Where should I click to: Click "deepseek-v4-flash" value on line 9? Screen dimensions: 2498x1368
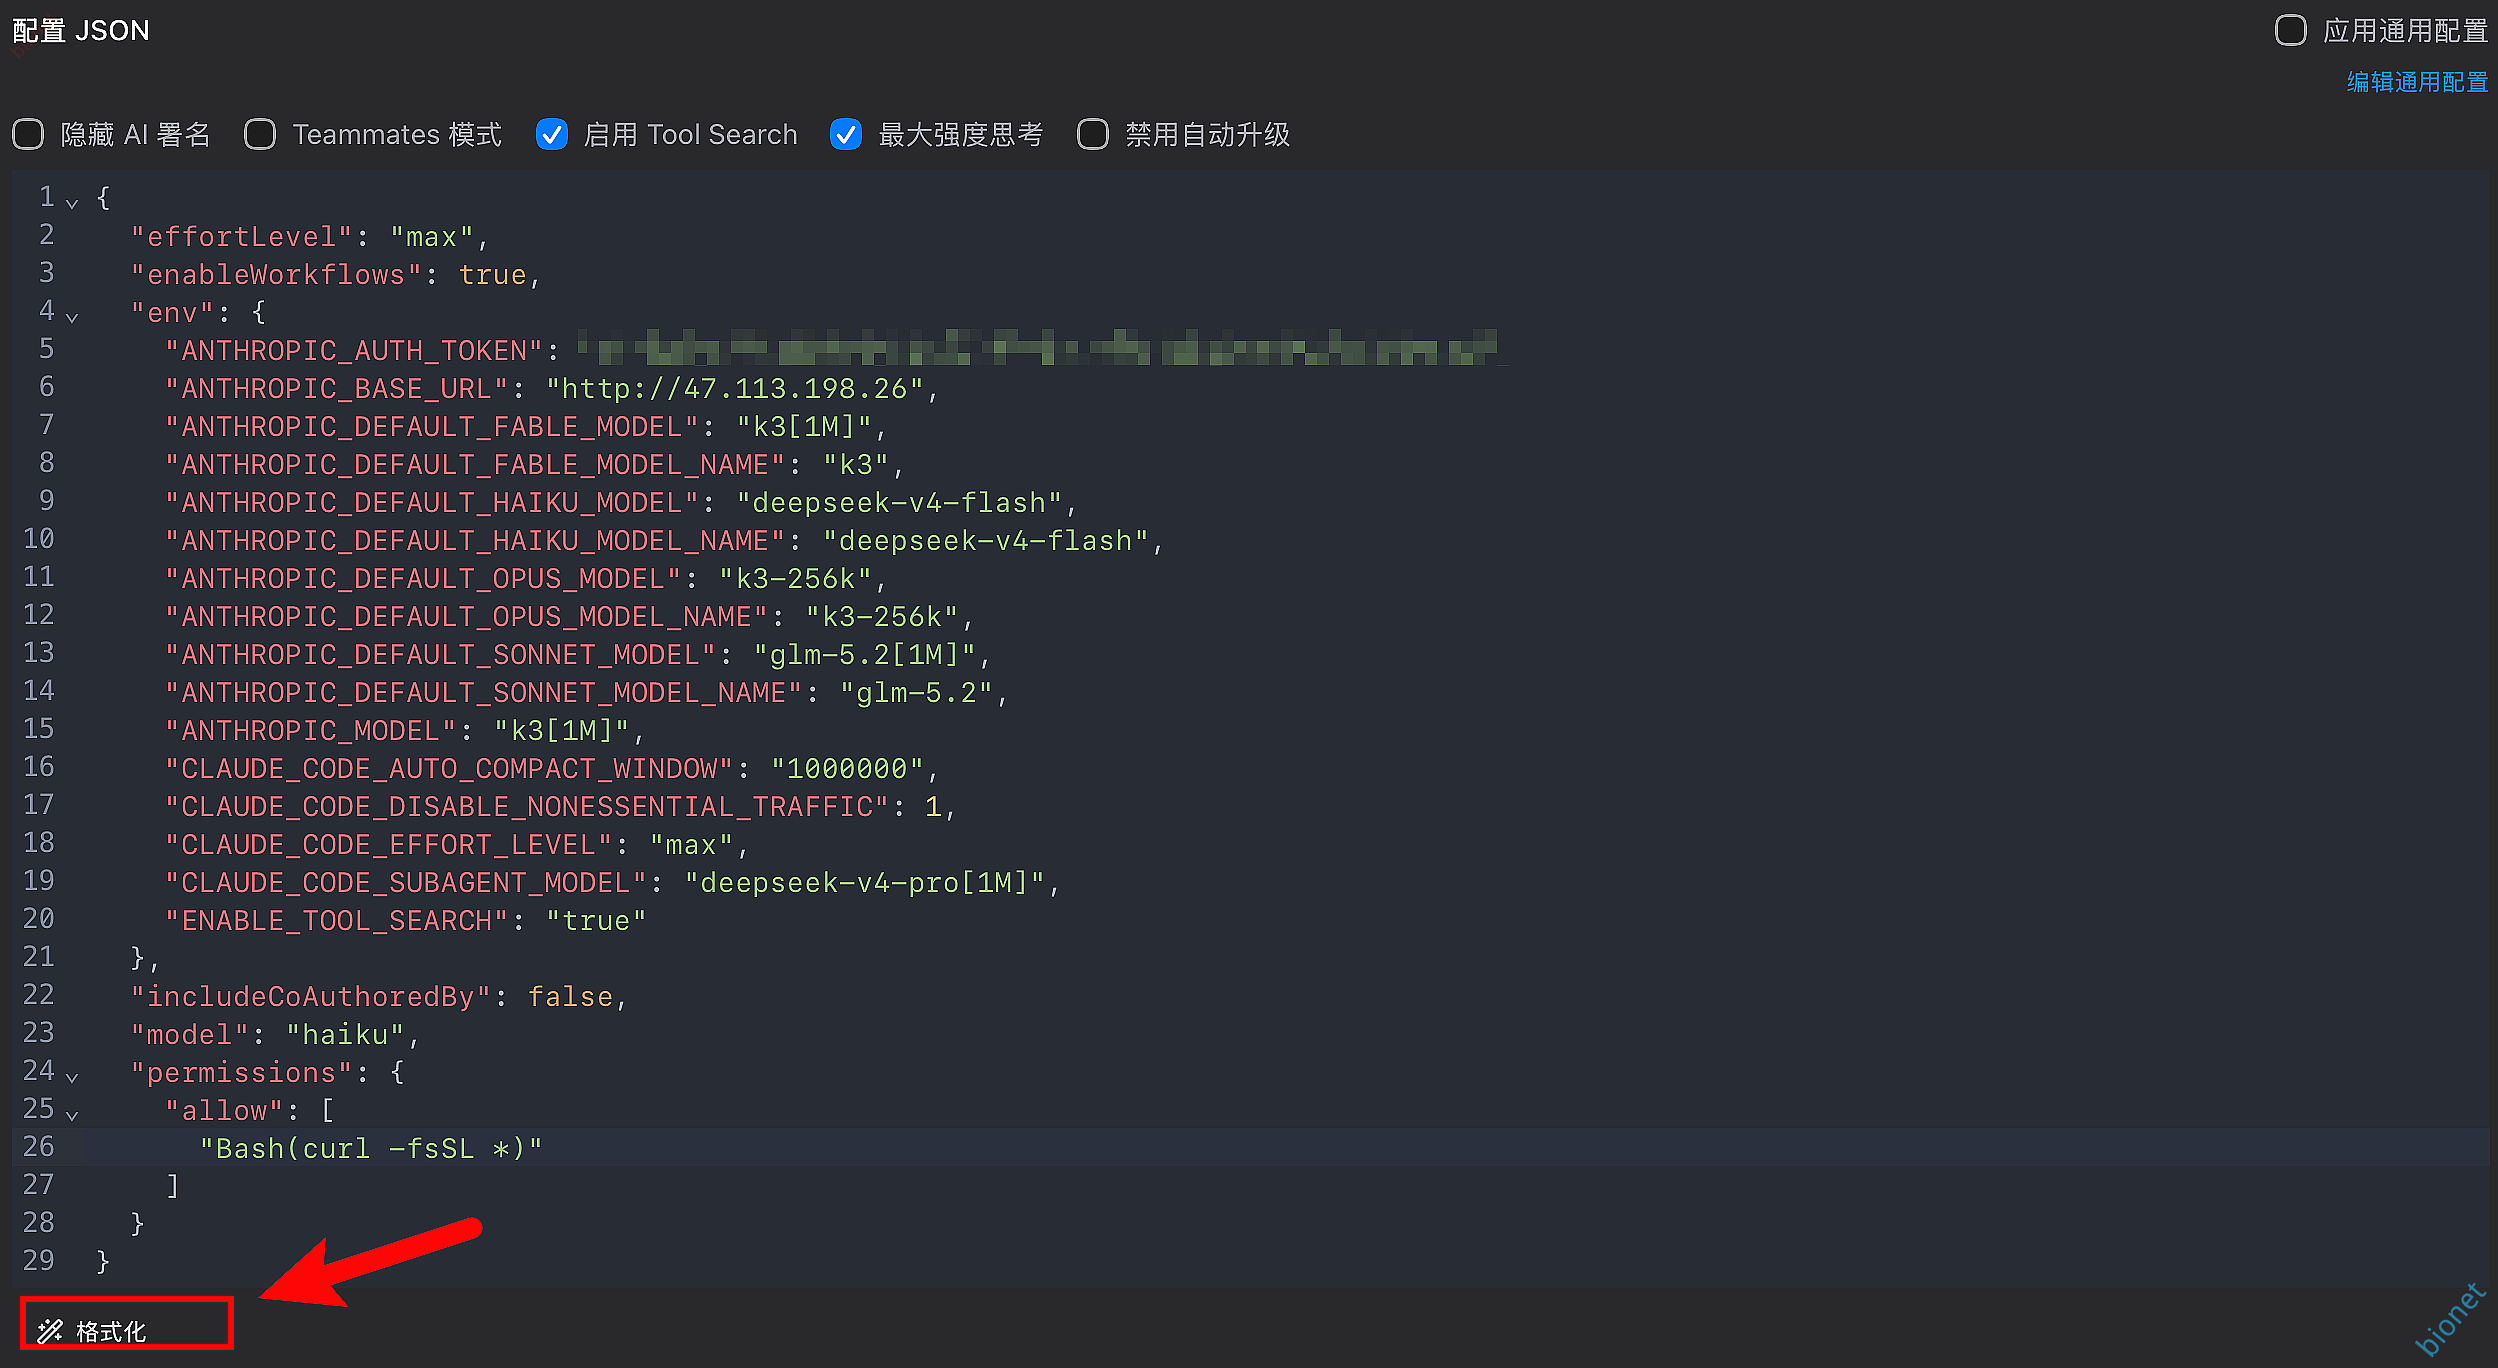[899, 503]
